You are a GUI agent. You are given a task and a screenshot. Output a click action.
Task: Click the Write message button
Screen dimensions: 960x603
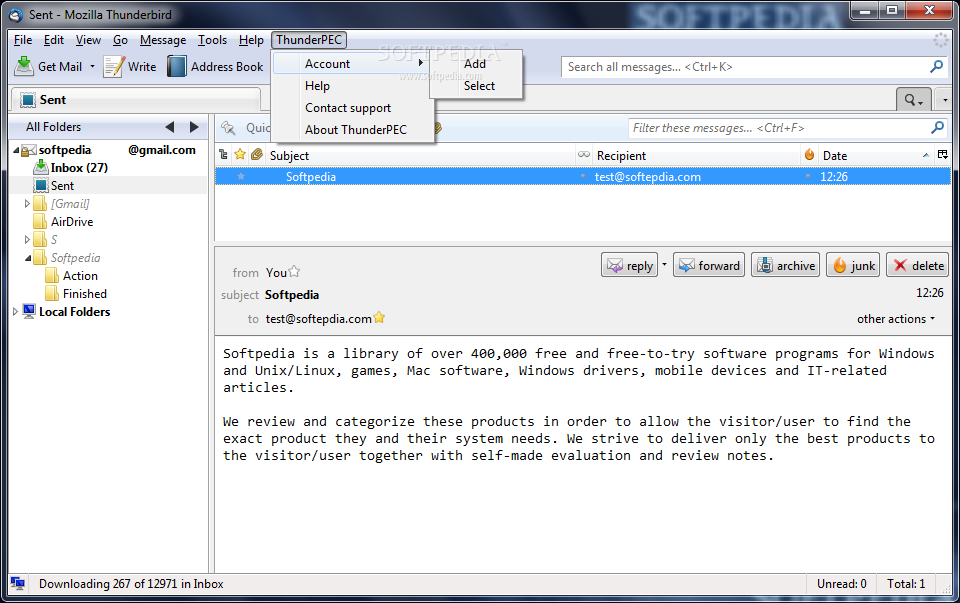click(130, 66)
